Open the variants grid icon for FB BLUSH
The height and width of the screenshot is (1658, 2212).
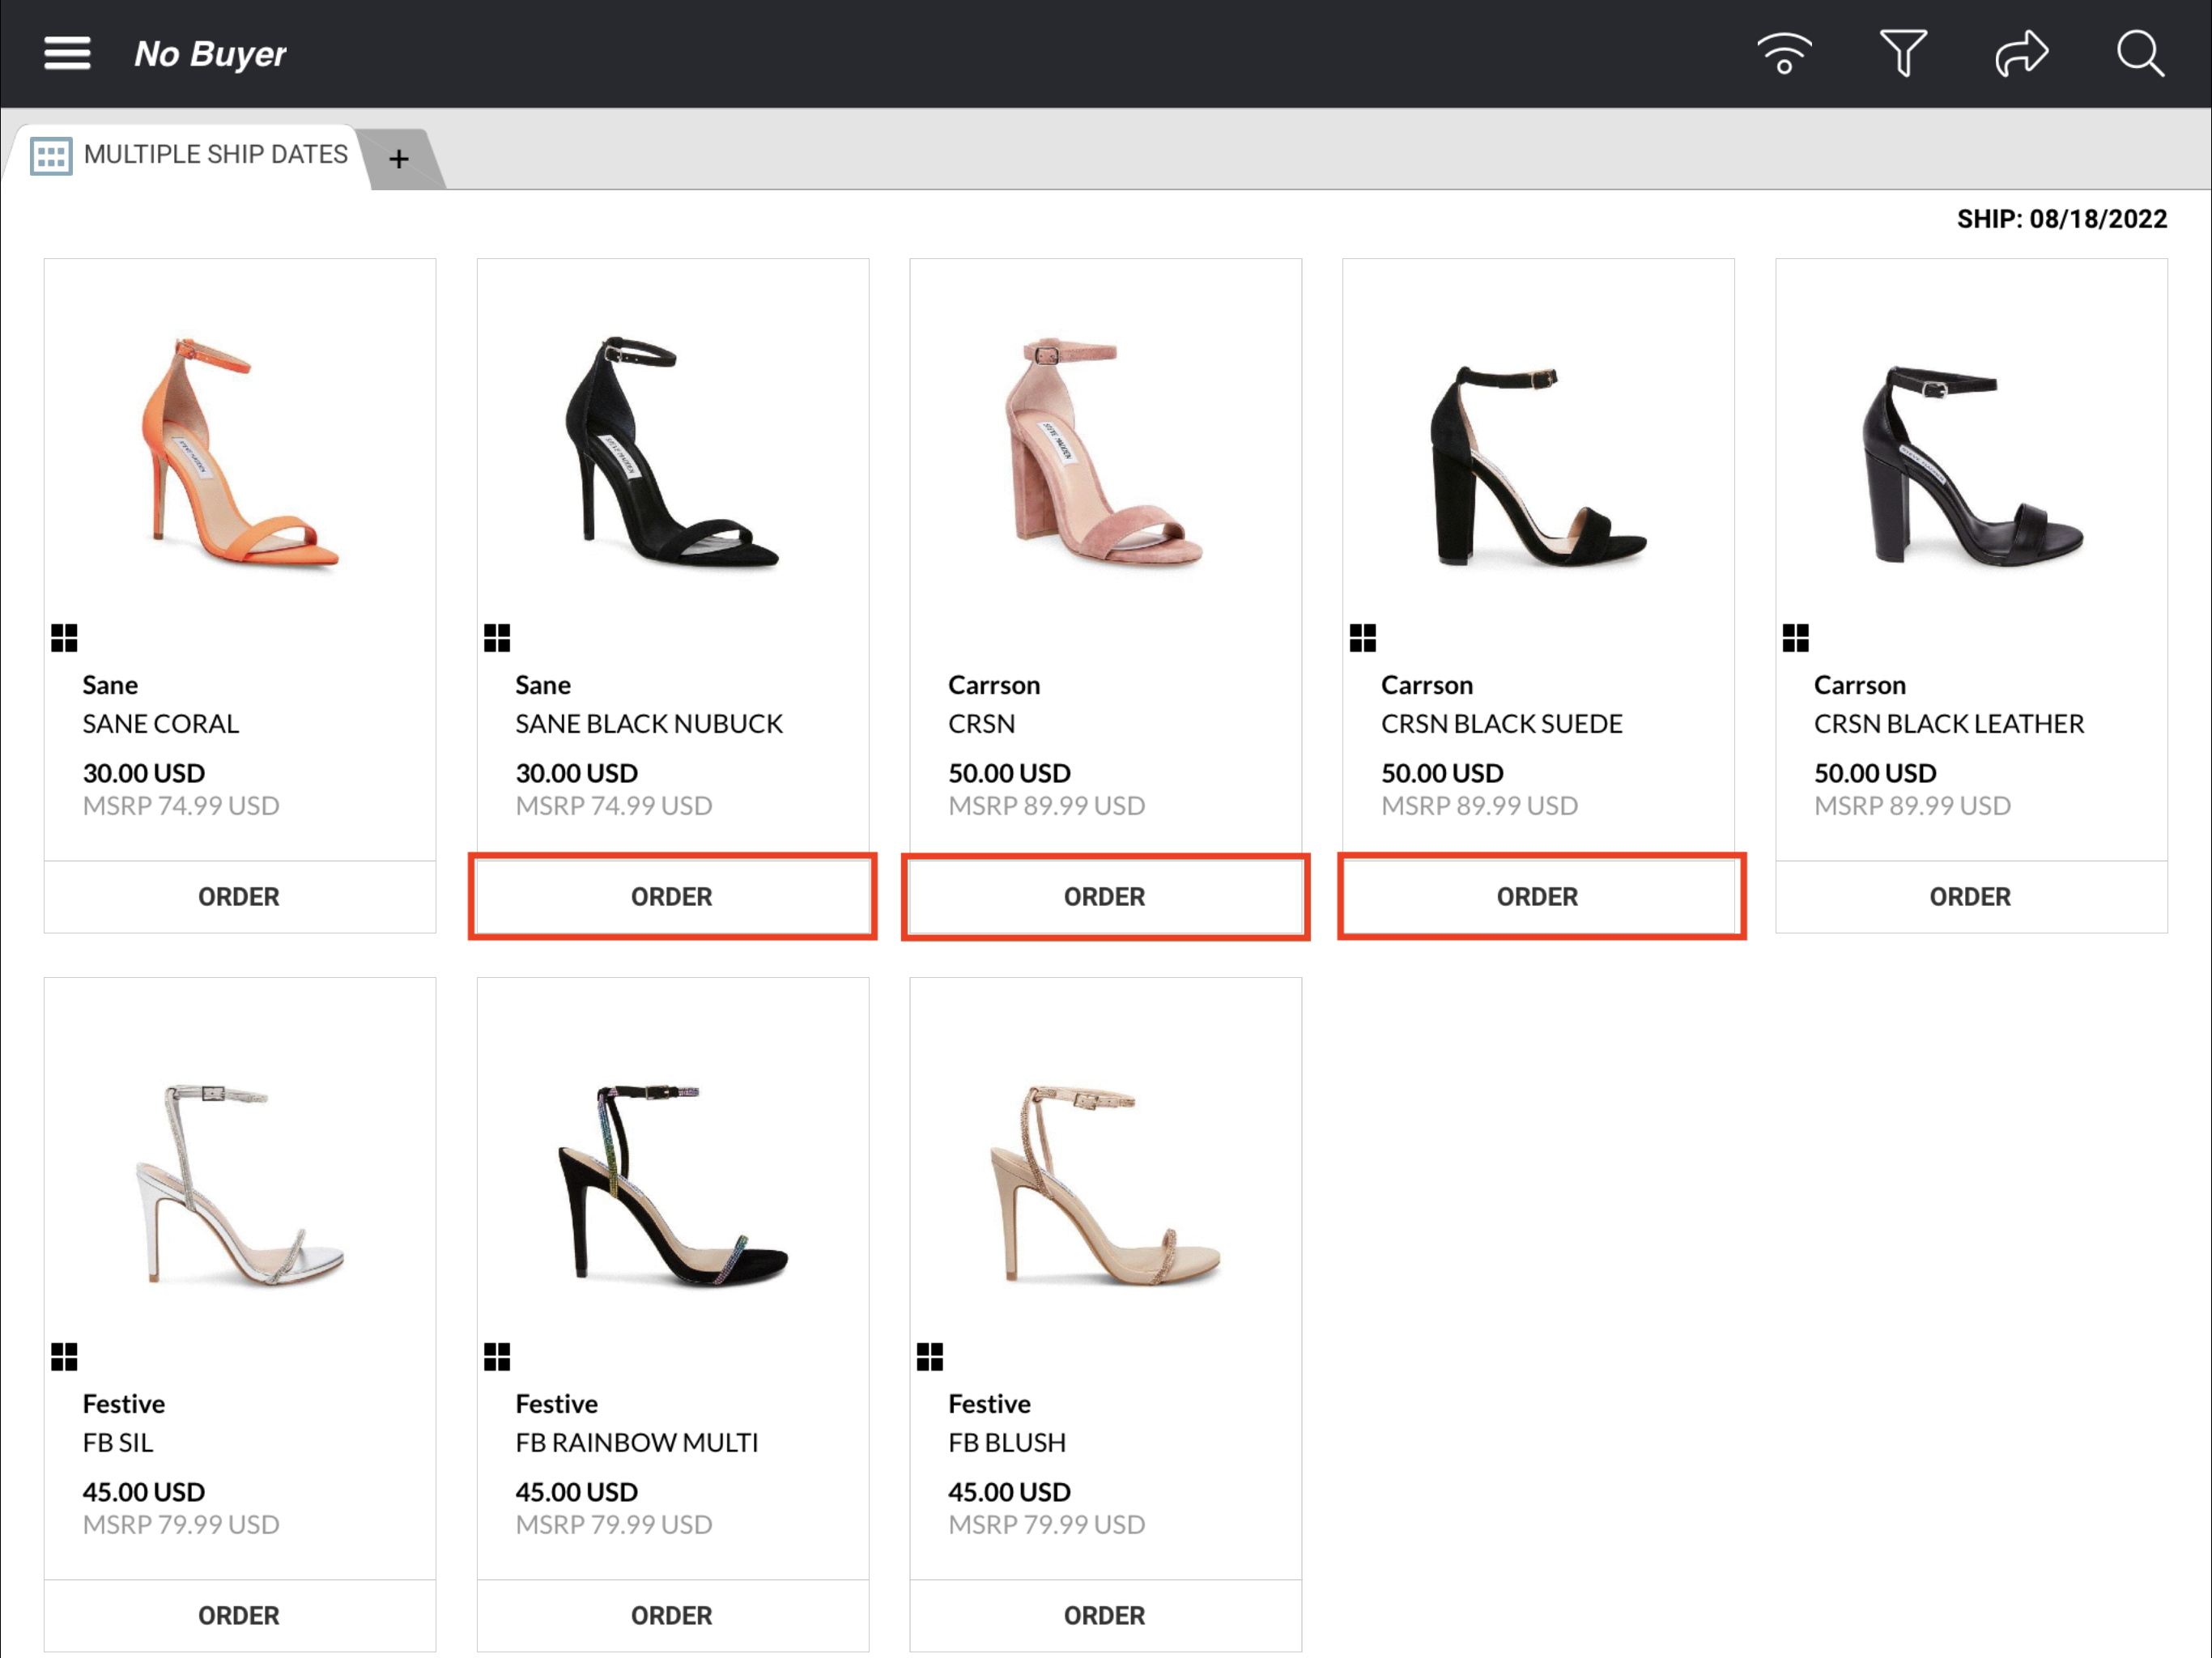click(x=930, y=1357)
